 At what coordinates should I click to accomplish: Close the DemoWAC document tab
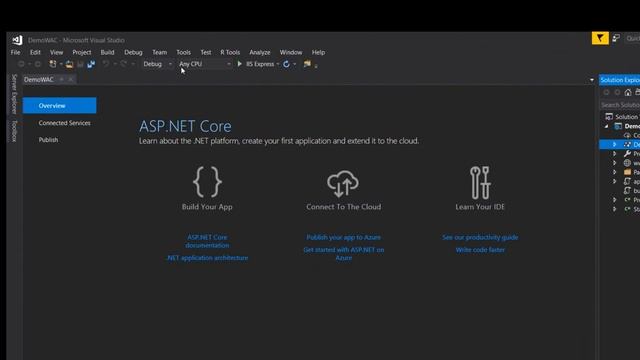71,79
